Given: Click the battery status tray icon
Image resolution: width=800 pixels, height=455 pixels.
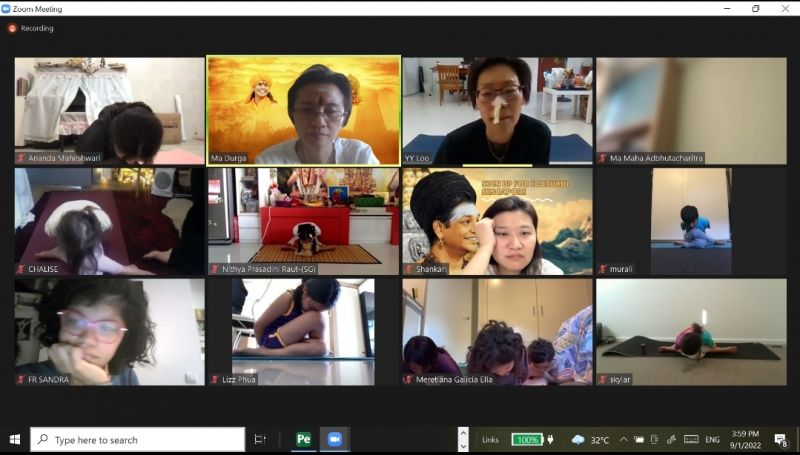Looking at the screenshot, I should (x=639, y=440).
